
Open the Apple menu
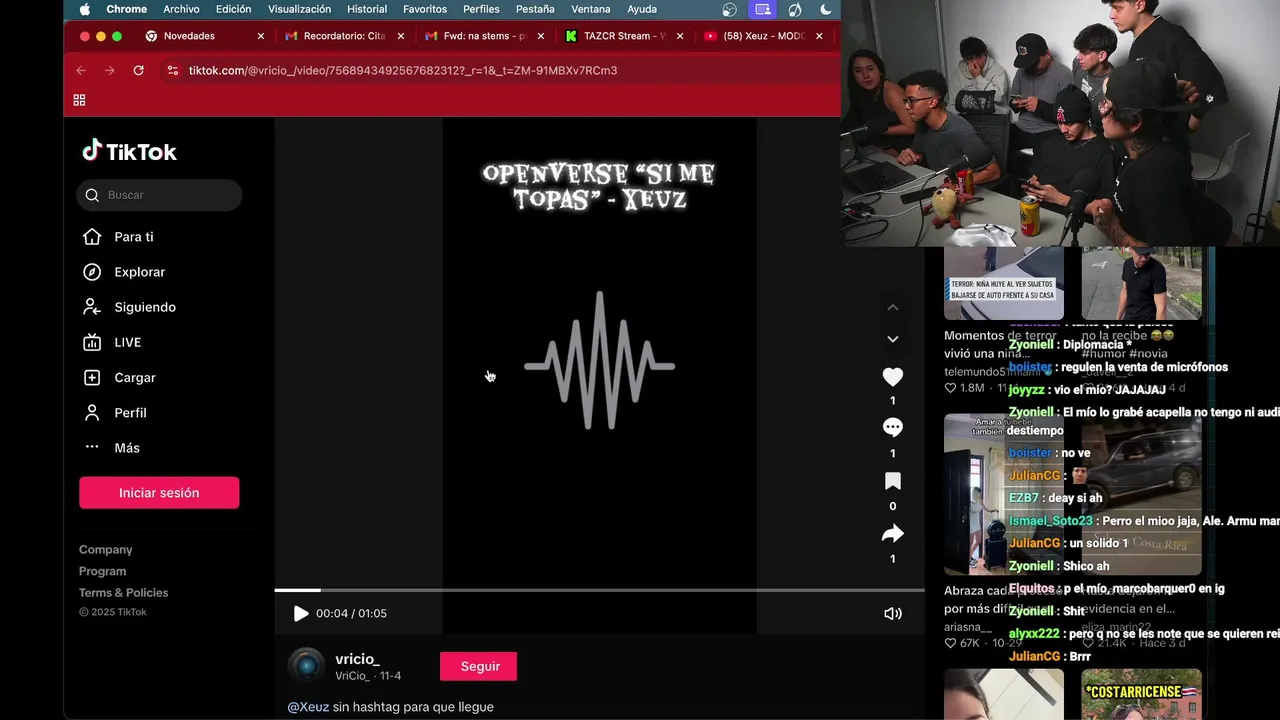(85, 9)
